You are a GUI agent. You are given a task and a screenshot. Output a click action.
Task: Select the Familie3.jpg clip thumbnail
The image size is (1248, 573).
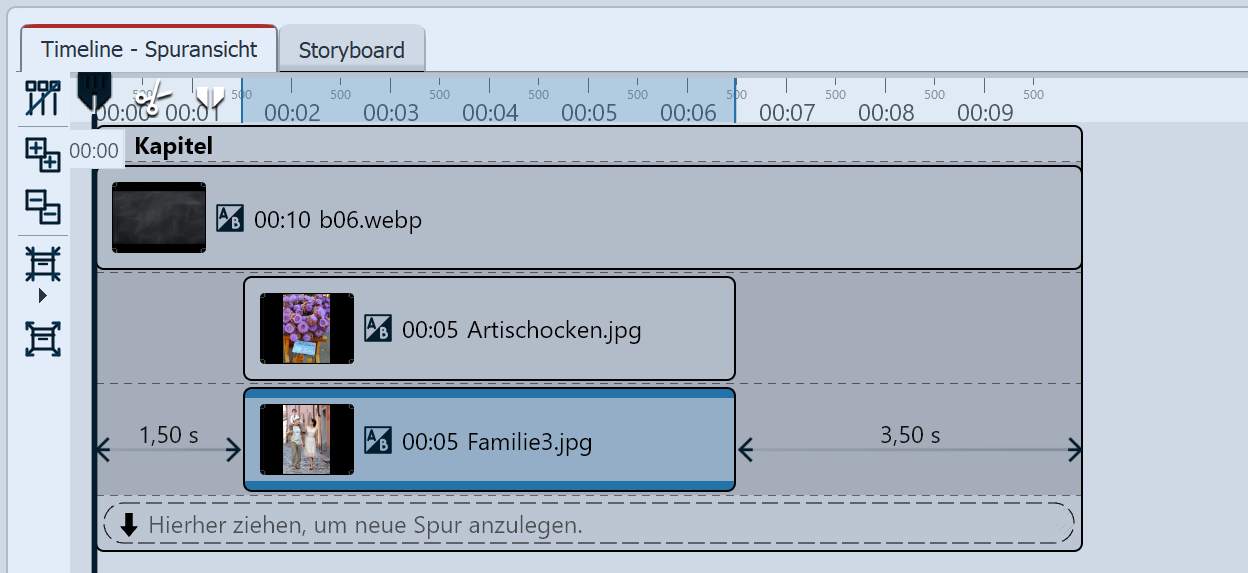coord(306,440)
